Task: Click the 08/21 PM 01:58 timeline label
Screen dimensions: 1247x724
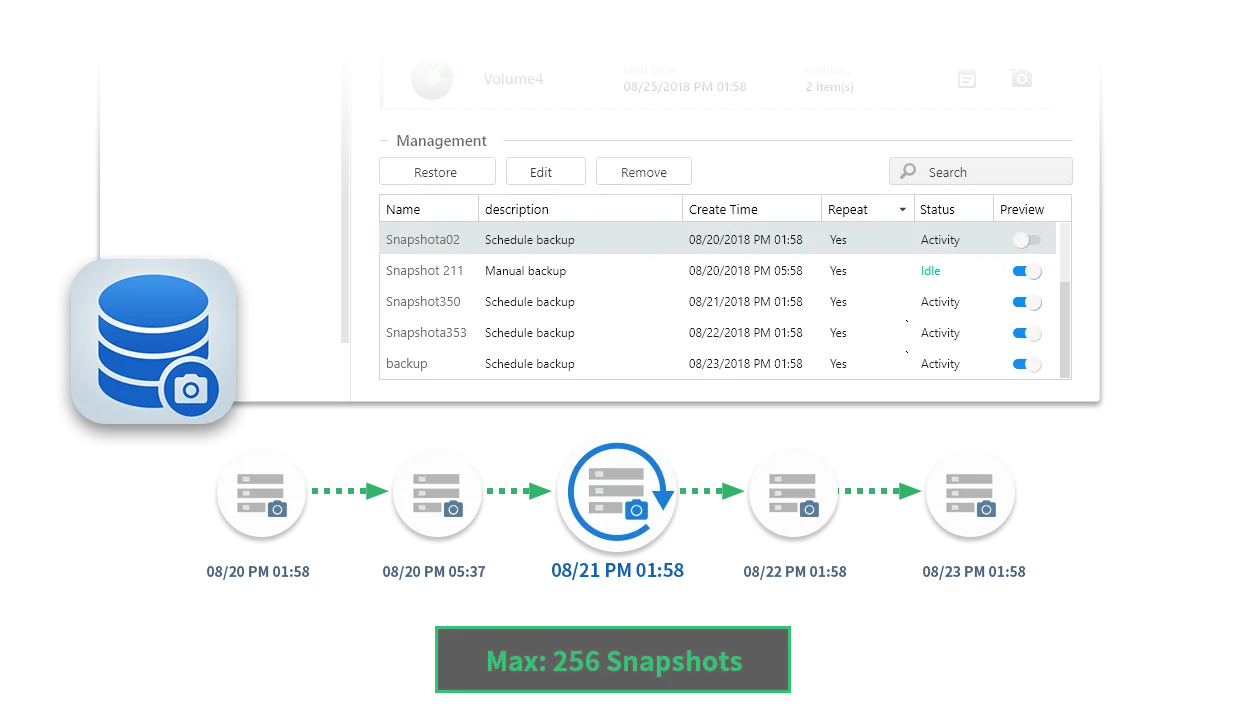Action: click(618, 571)
